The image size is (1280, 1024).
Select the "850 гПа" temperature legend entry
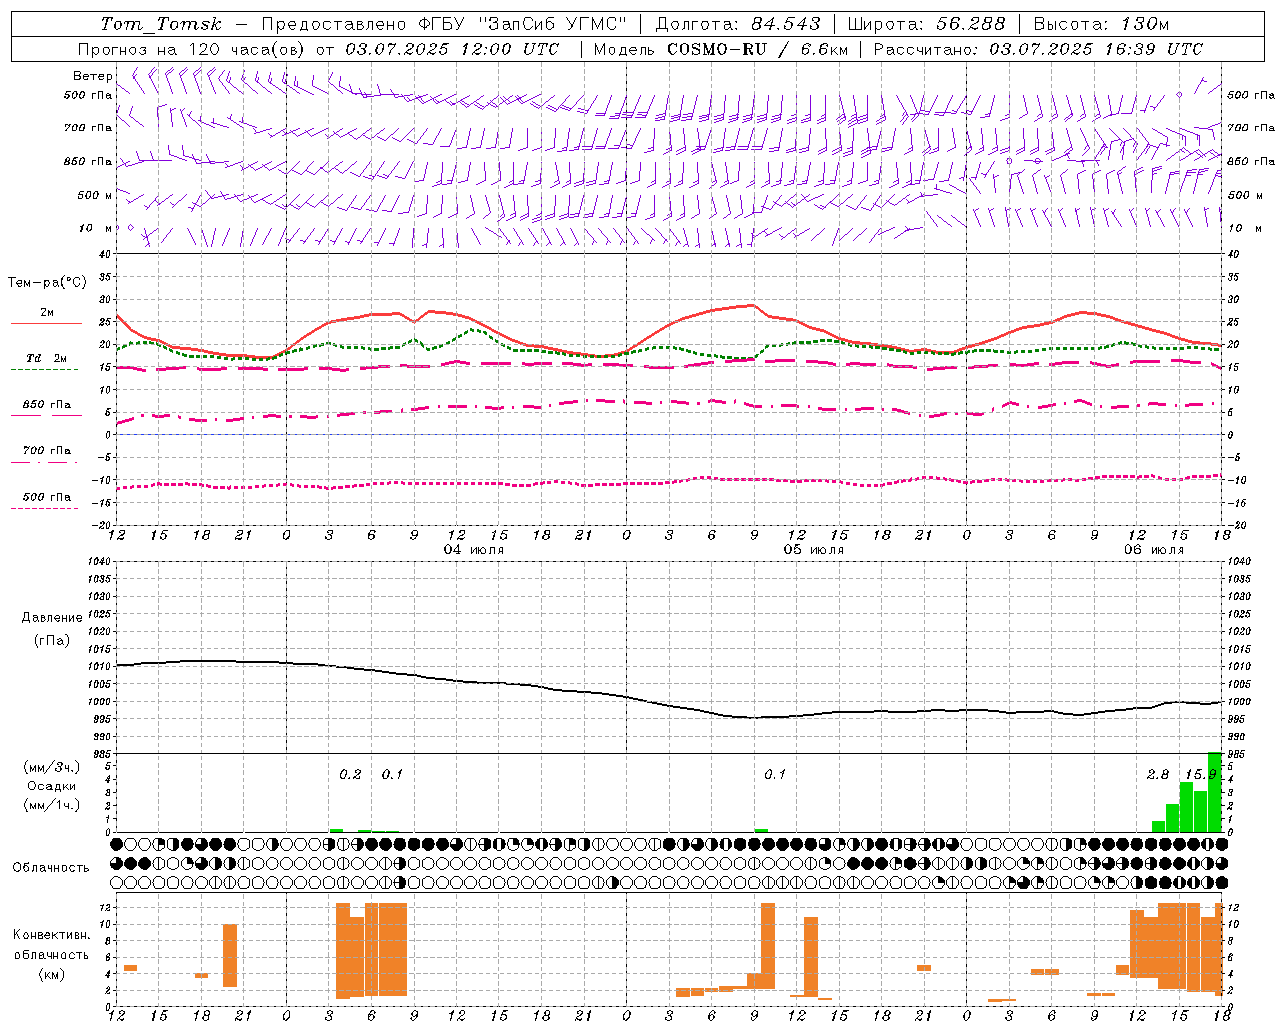pos(46,405)
